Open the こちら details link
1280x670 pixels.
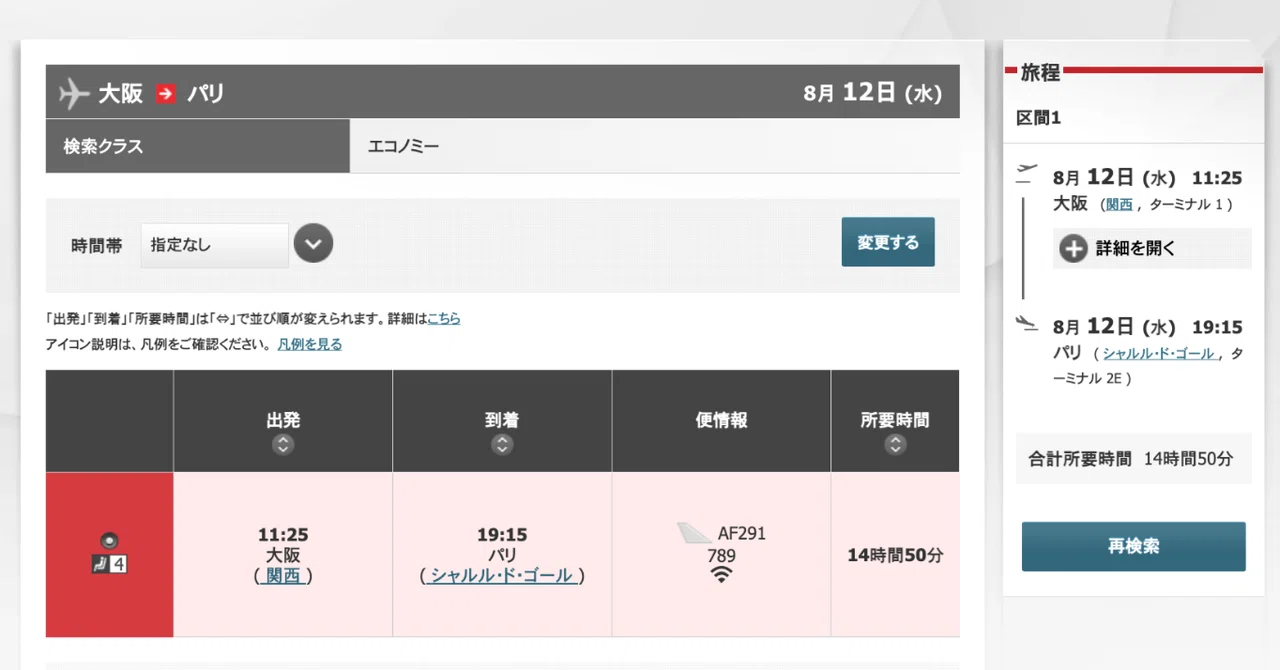pyautogui.click(x=444, y=319)
